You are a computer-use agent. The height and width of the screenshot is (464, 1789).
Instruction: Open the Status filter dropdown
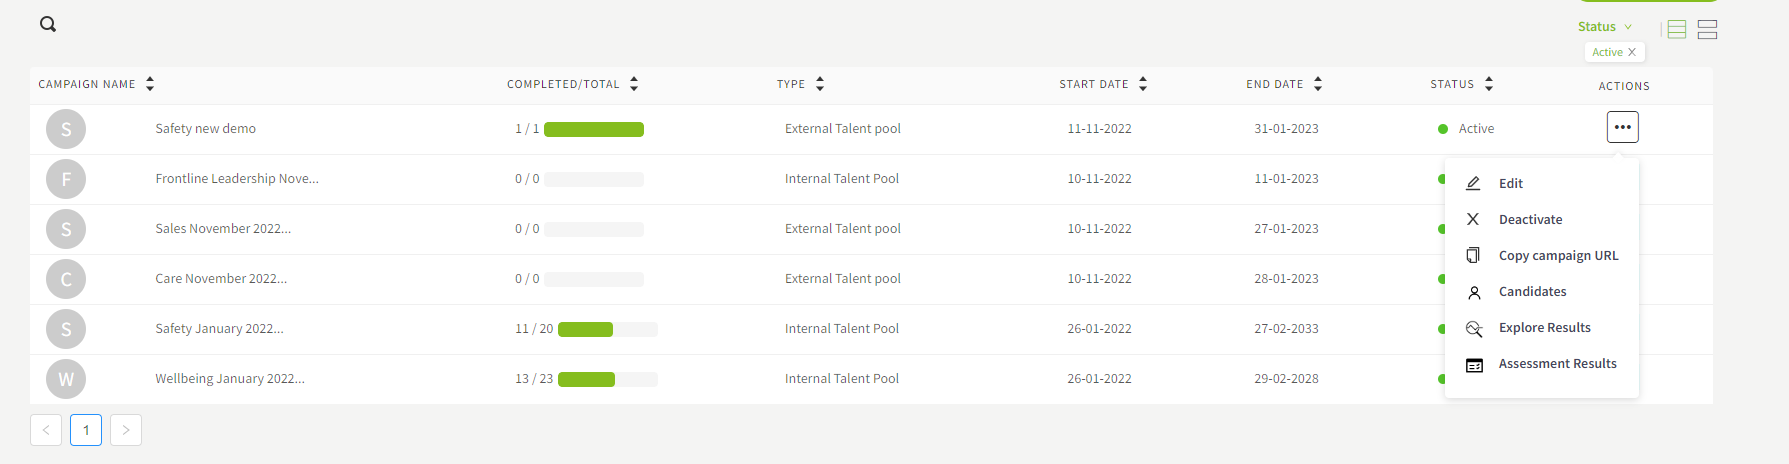coord(1604,27)
